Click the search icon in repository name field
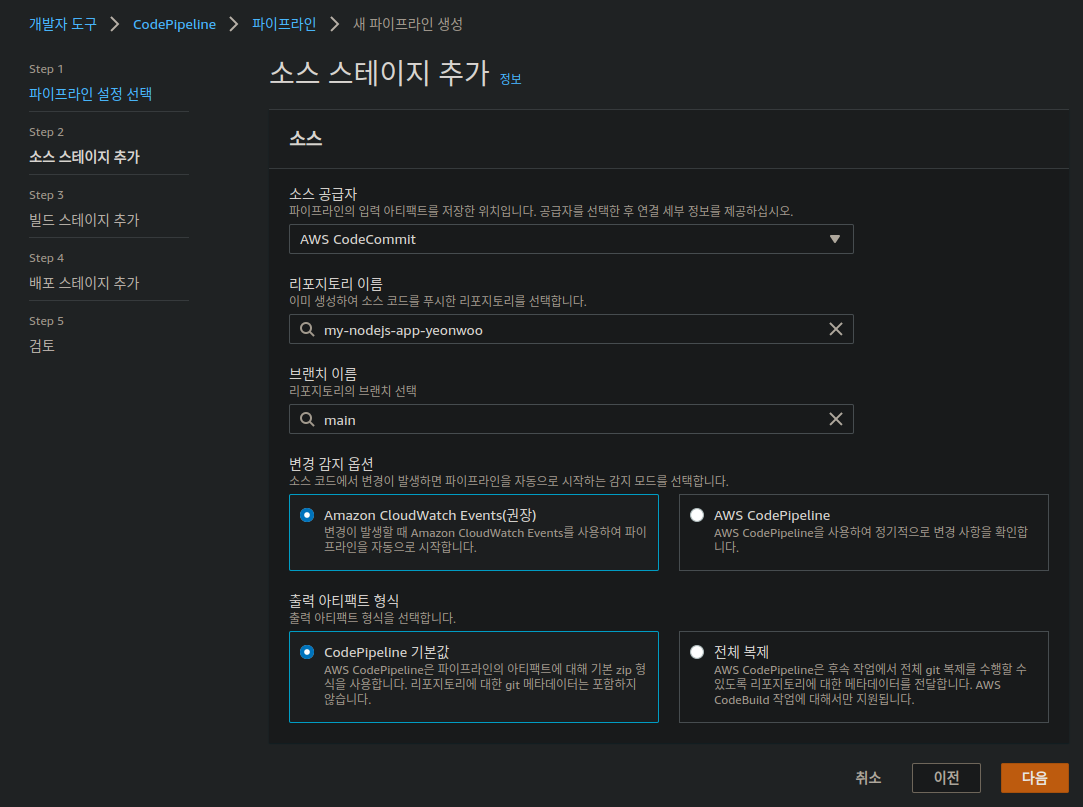Viewport: 1083px width, 807px height. 307,330
